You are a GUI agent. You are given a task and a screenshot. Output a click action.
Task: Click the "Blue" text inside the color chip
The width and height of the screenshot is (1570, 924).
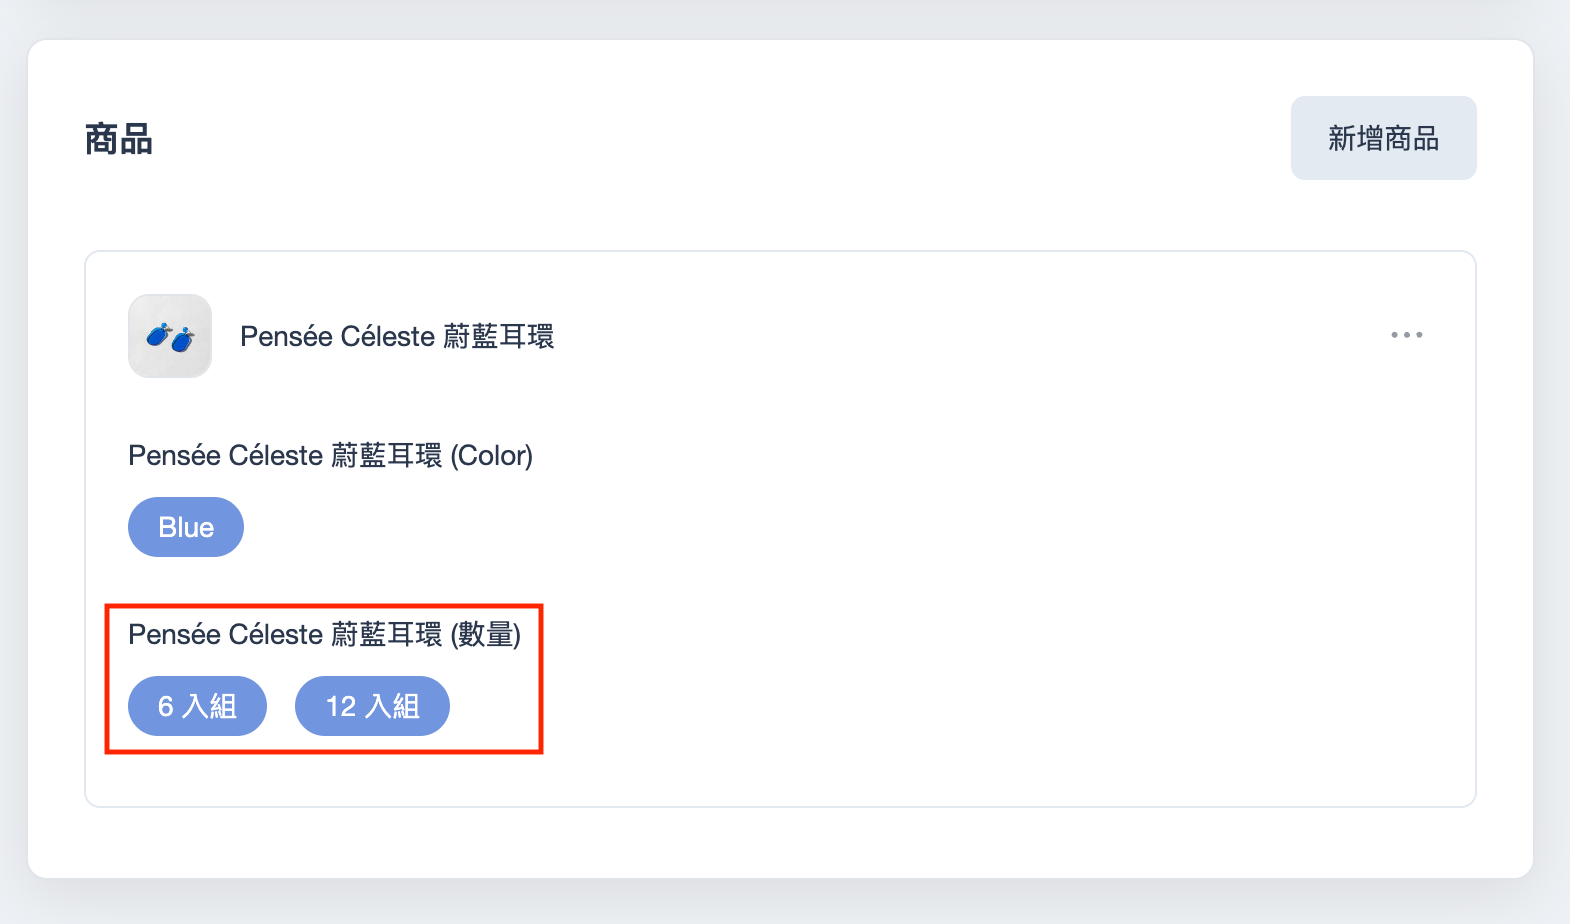pos(186,527)
